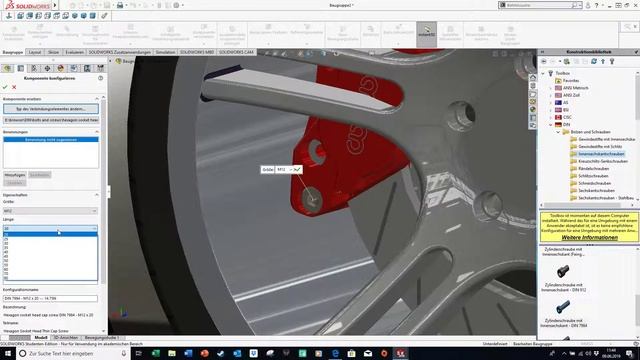Viewport: 640px width, 360px height.
Task: Select the Isometric view cube icon
Action: [x=75, y=16]
